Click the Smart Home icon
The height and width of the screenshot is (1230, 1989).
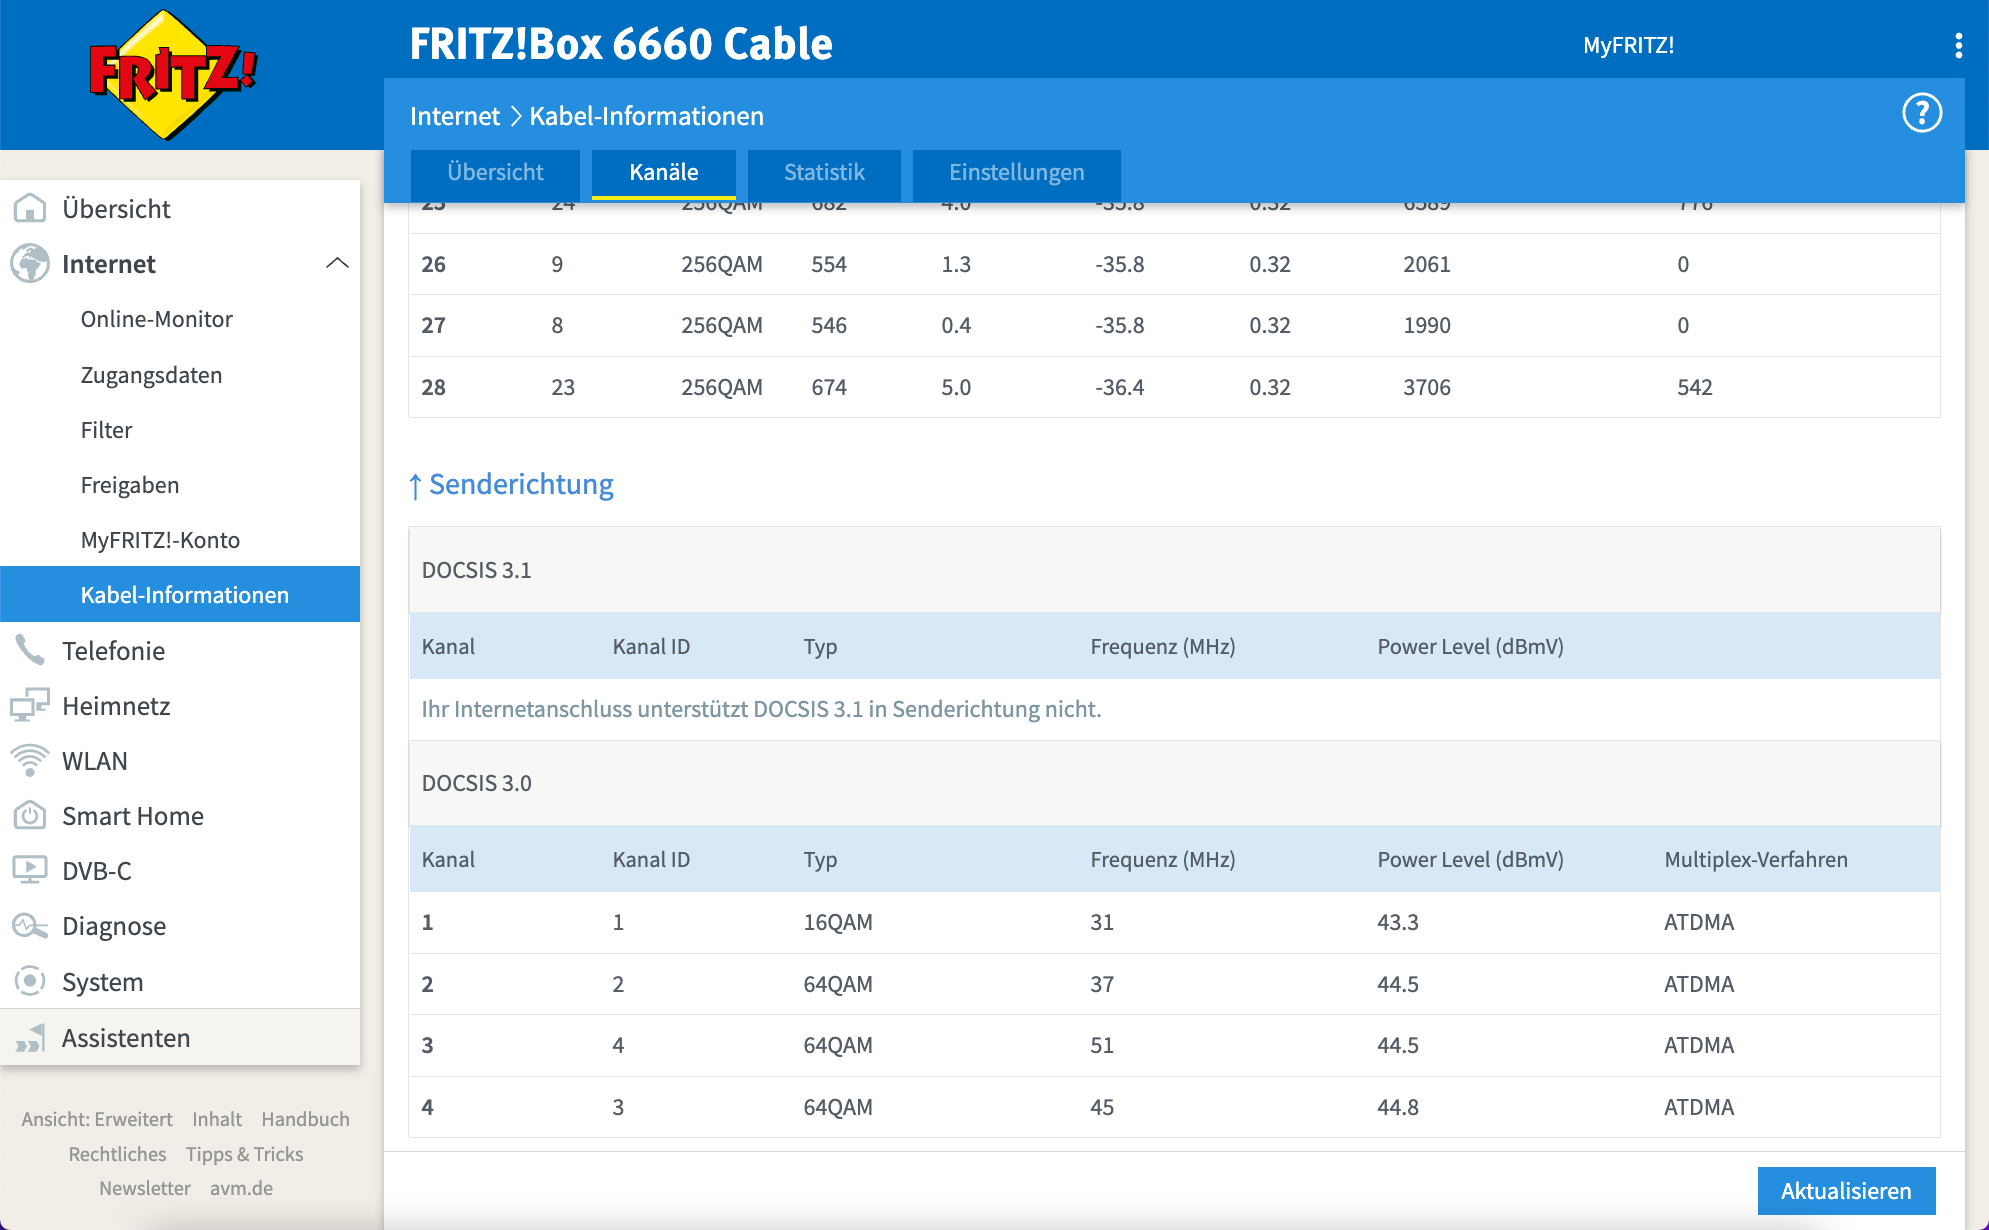point(30,815)
